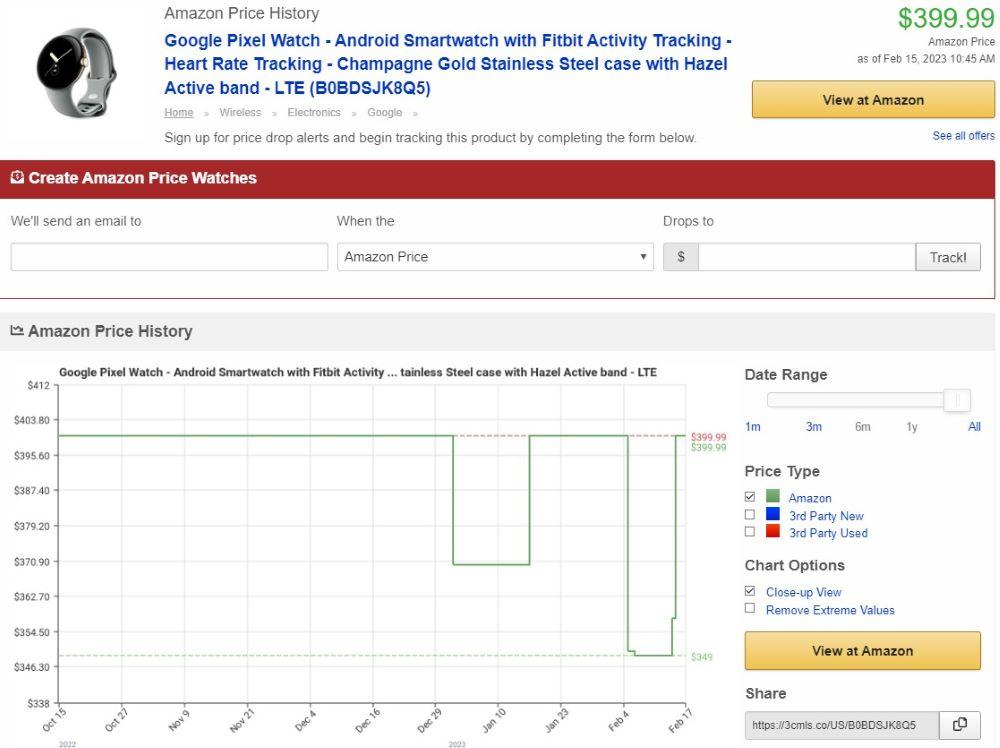The height and width of the screenshot is (748, 1000).
Task: Open the Electronics breadcrumb link
Action: tap(314, 112)
